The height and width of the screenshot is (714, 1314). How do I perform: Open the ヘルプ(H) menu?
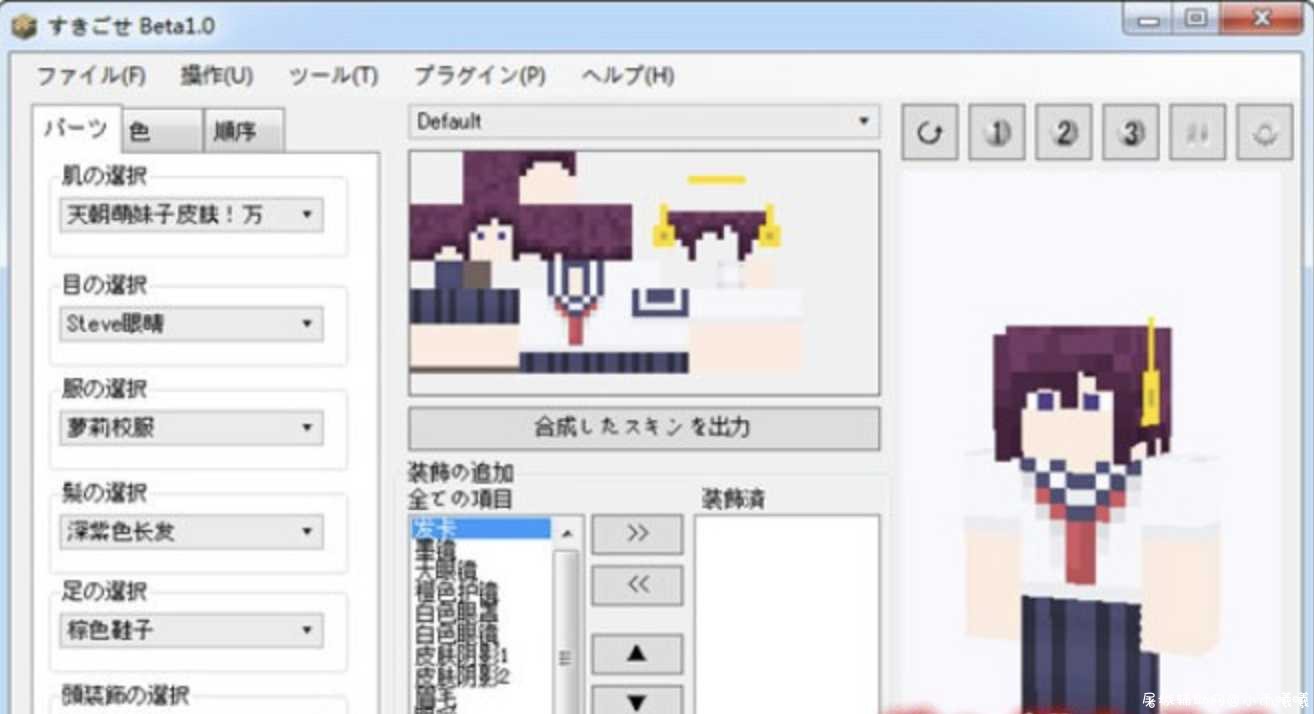(x=628, y=76)
